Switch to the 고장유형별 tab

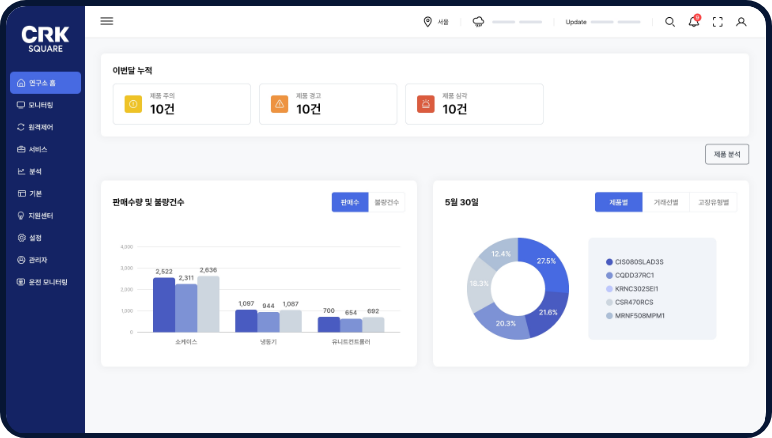(x=713, y=202)
